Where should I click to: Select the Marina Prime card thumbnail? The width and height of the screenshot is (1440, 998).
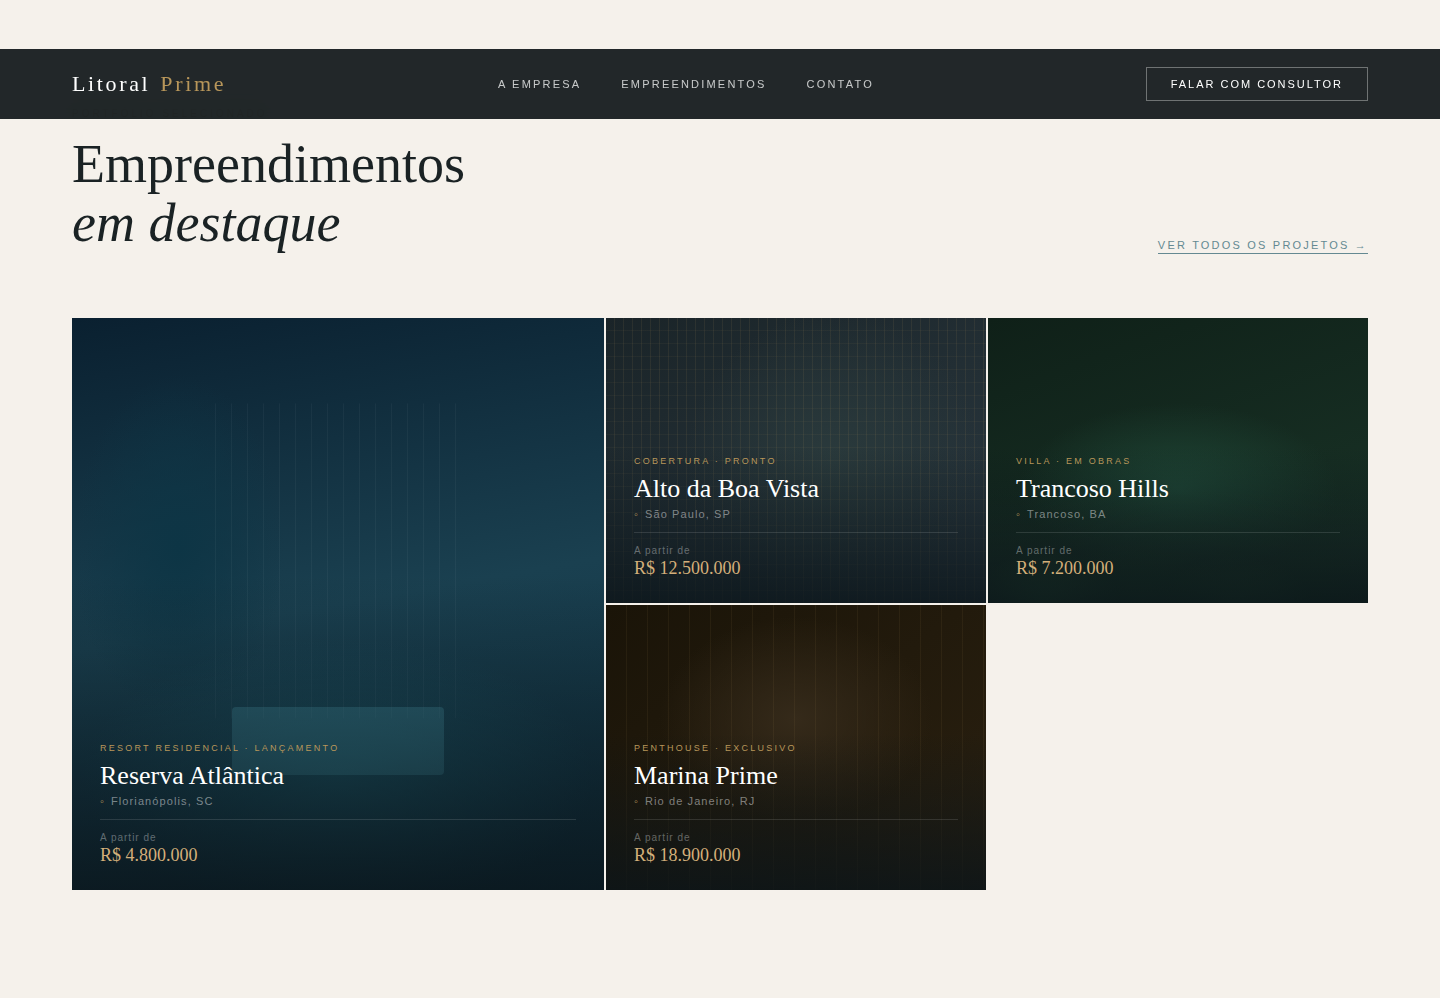[x=795, y=670]
